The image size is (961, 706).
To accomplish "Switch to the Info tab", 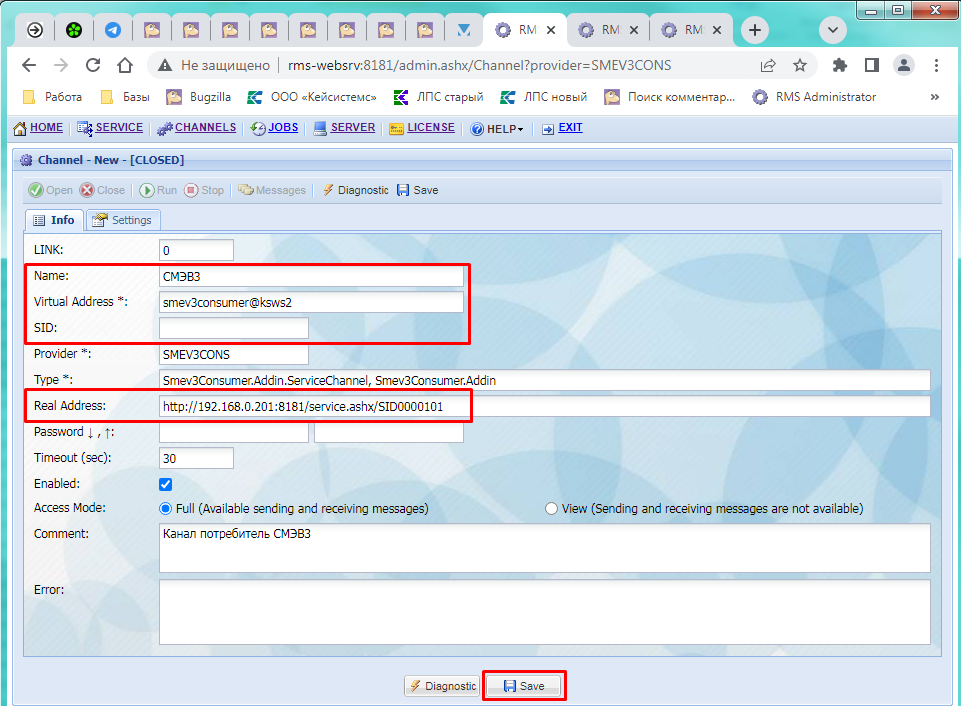I will pyautogui.click(x=54, y=220).
